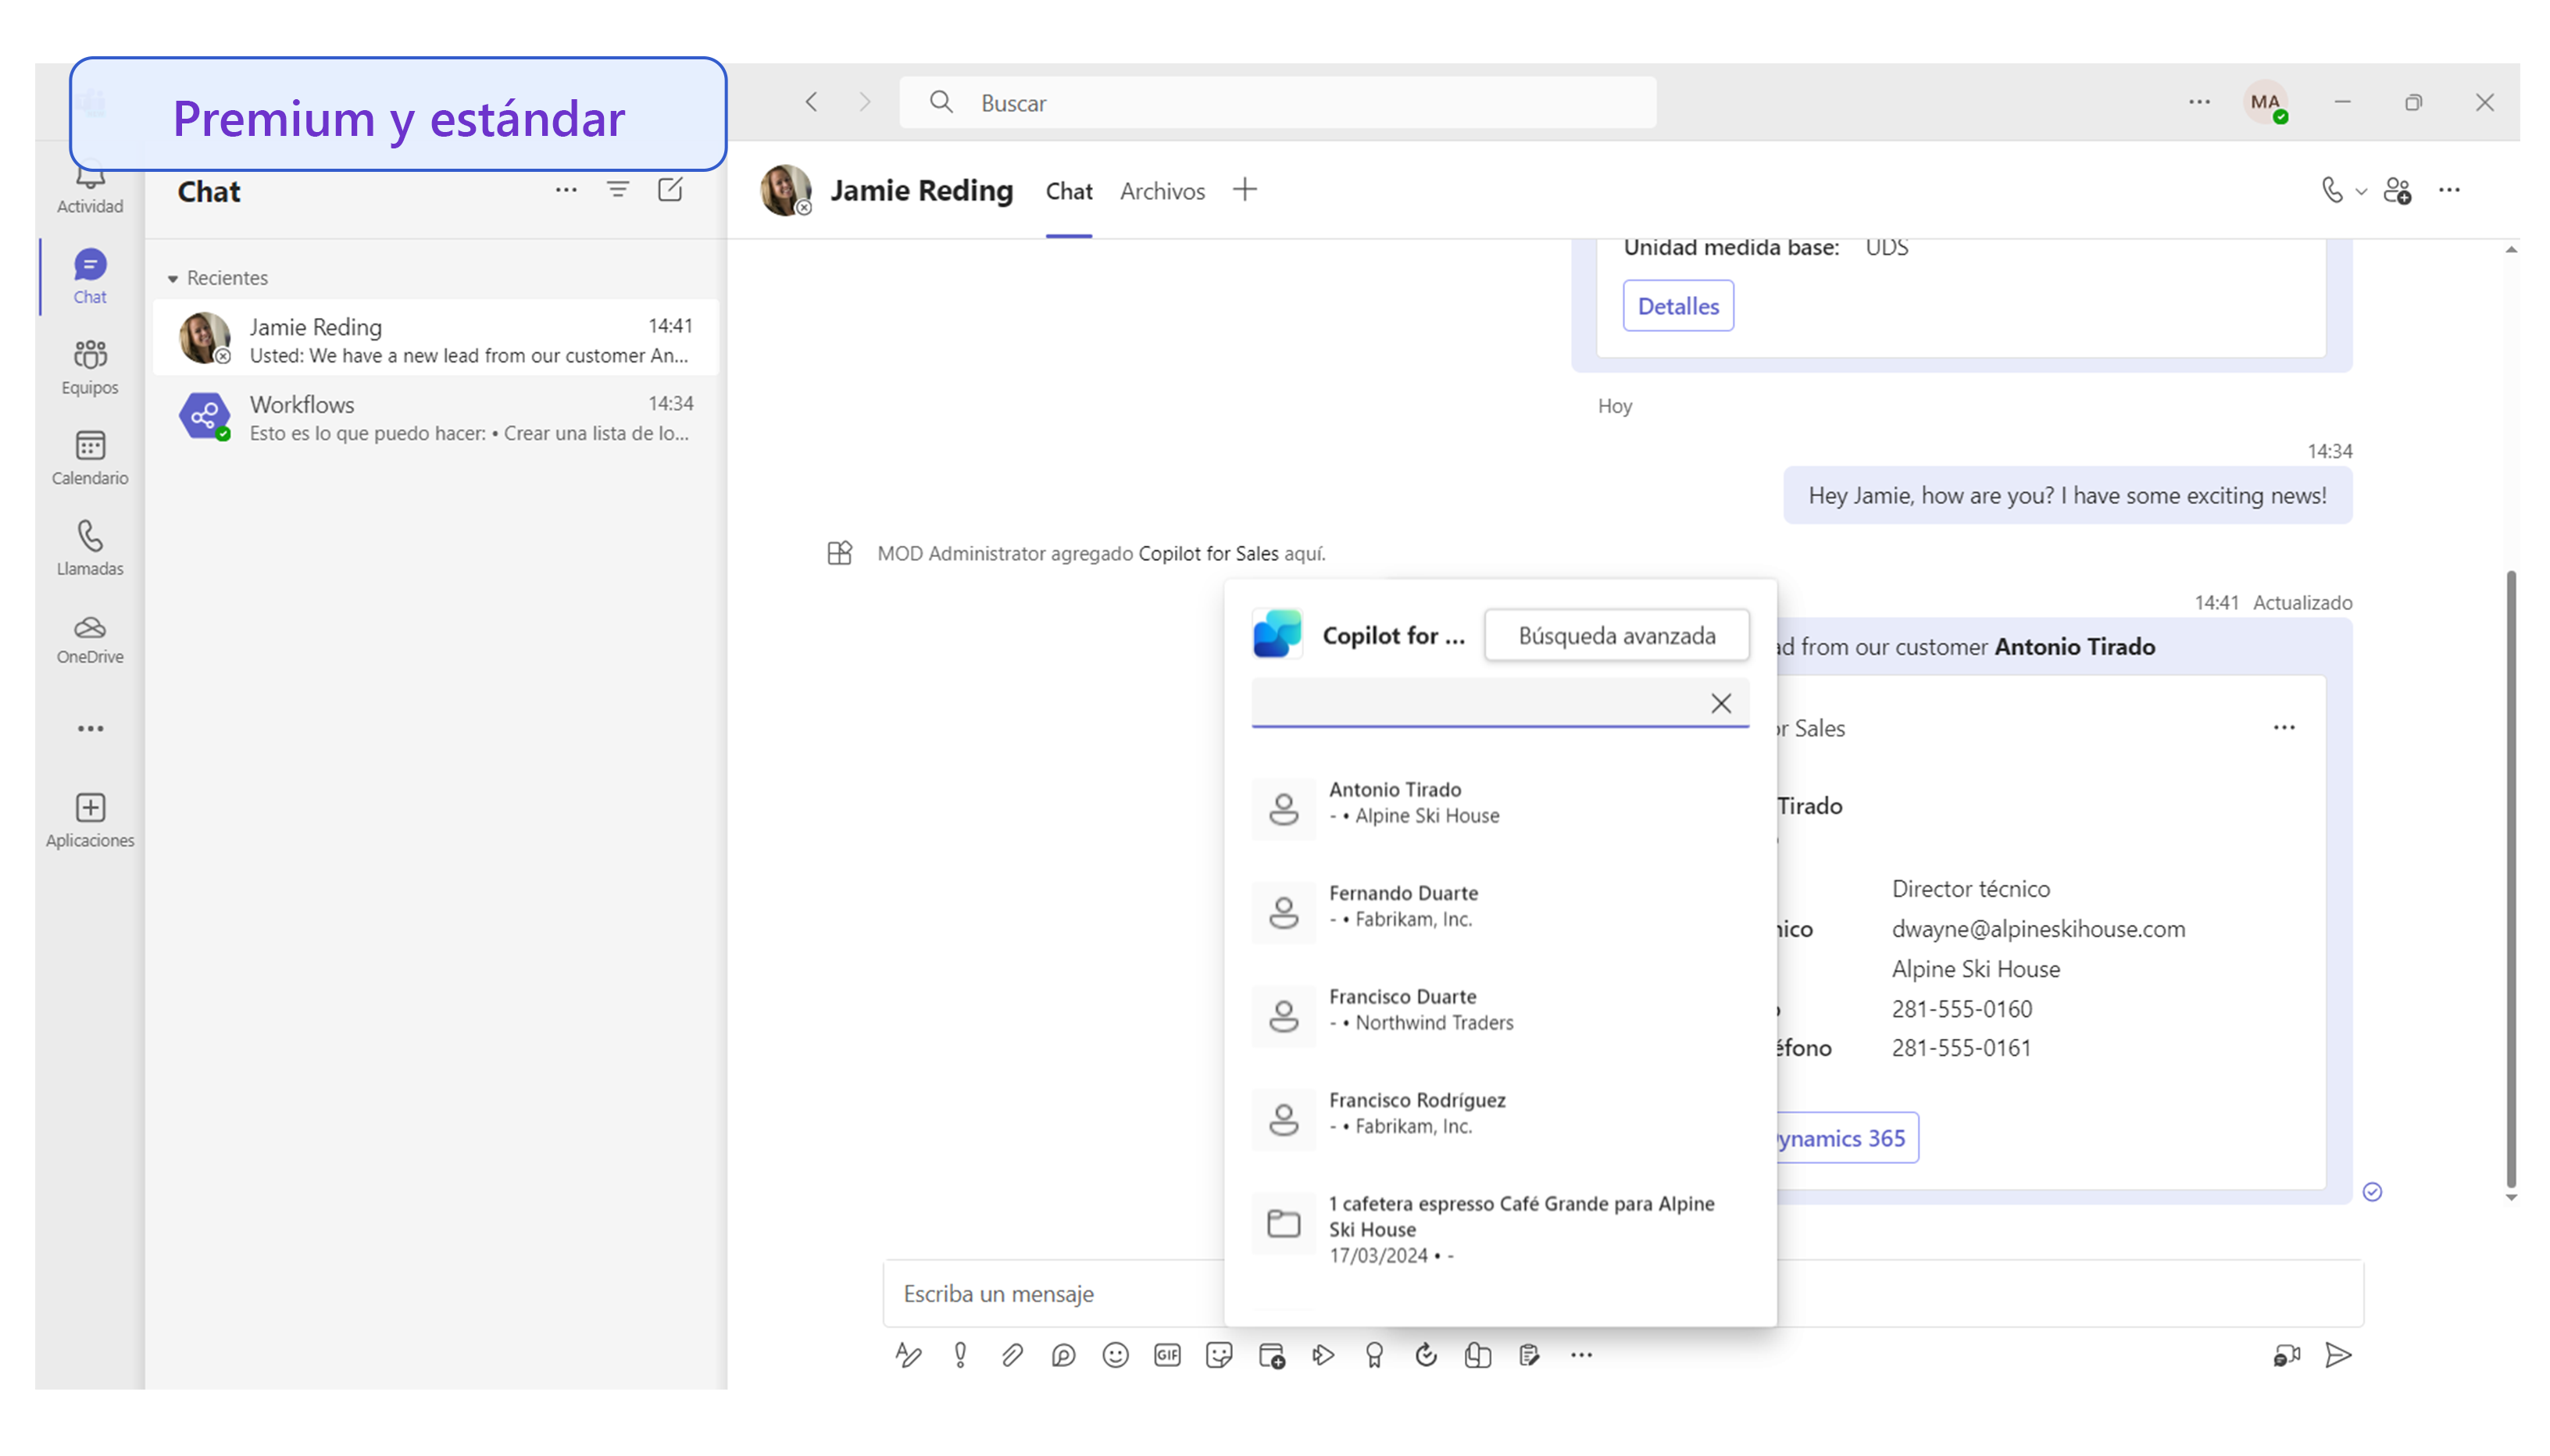
Task: Open the GIF picker
Action: [1167, 1355]
